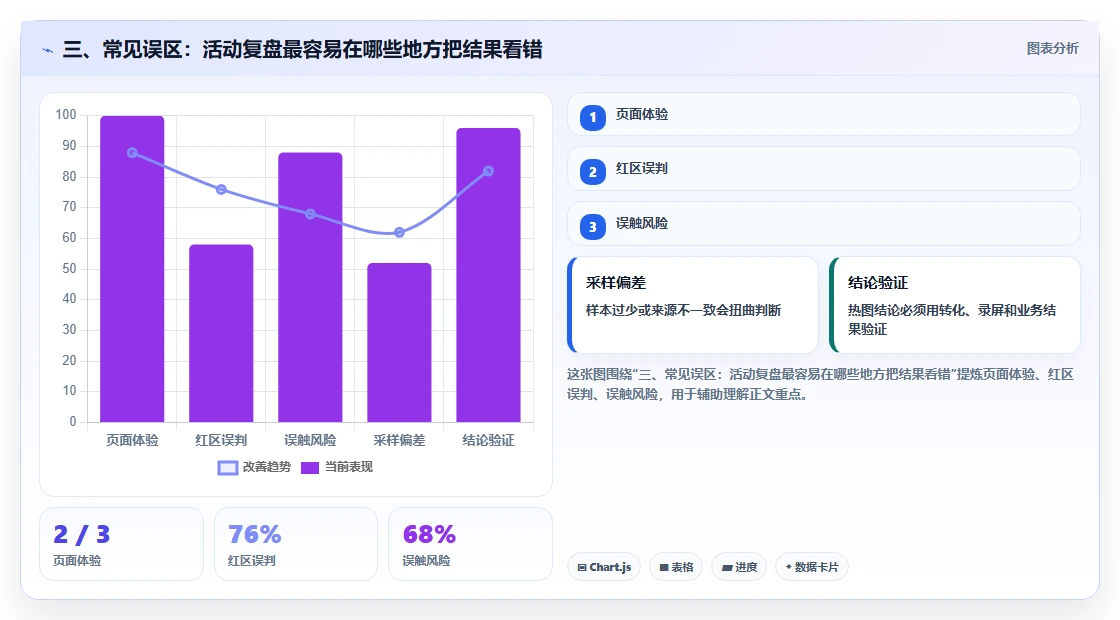Click number badge 3 for 误触风险

[592, 227]
